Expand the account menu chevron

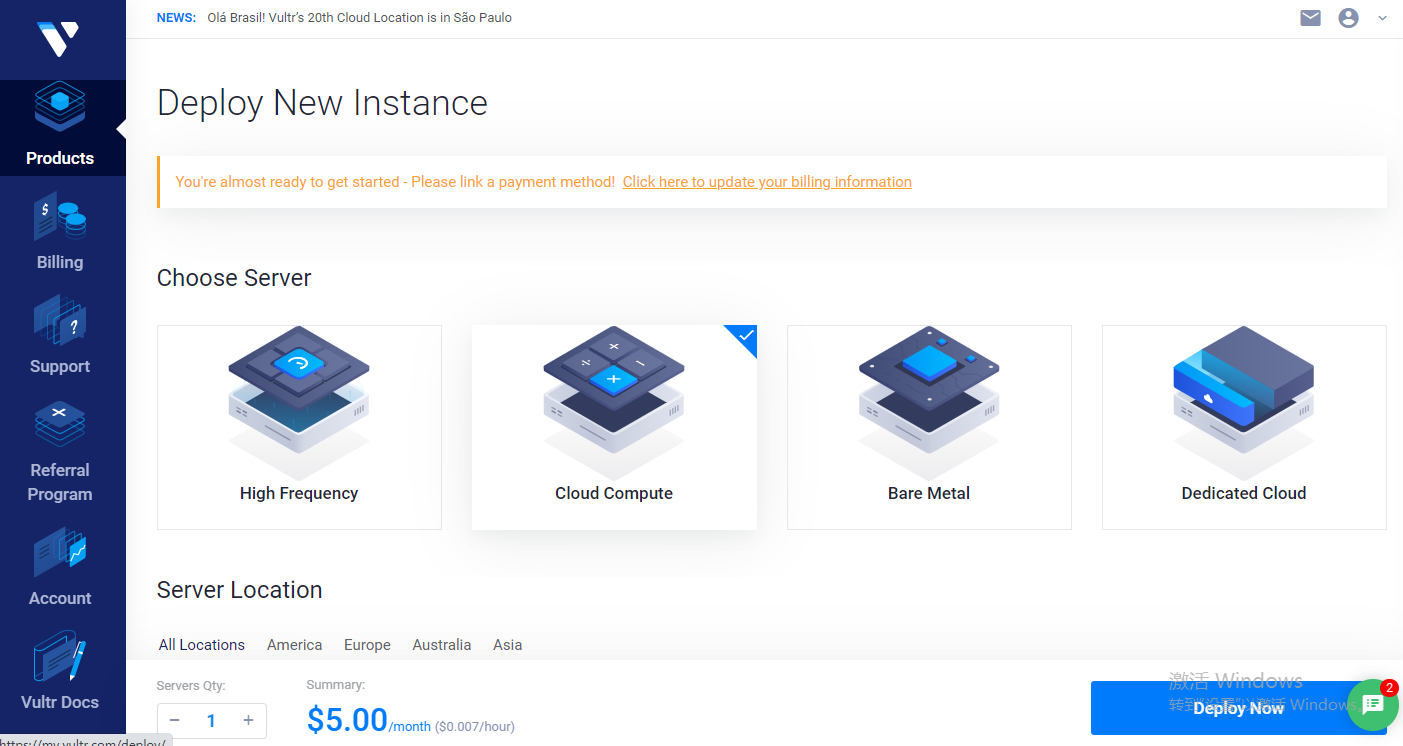coord(1383,18)
